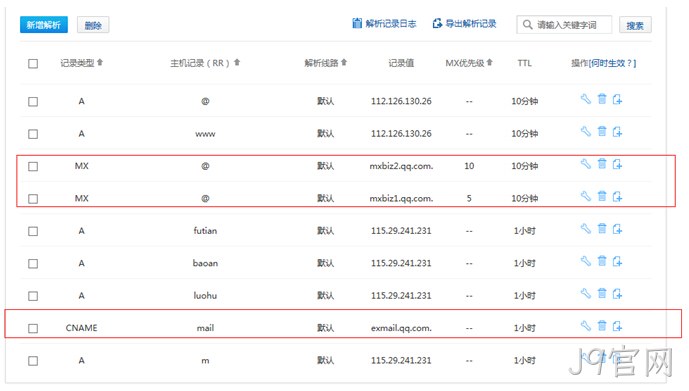Screen dimensions: 689x391
Task: Click the 记录值 column header
Action: 401,63
